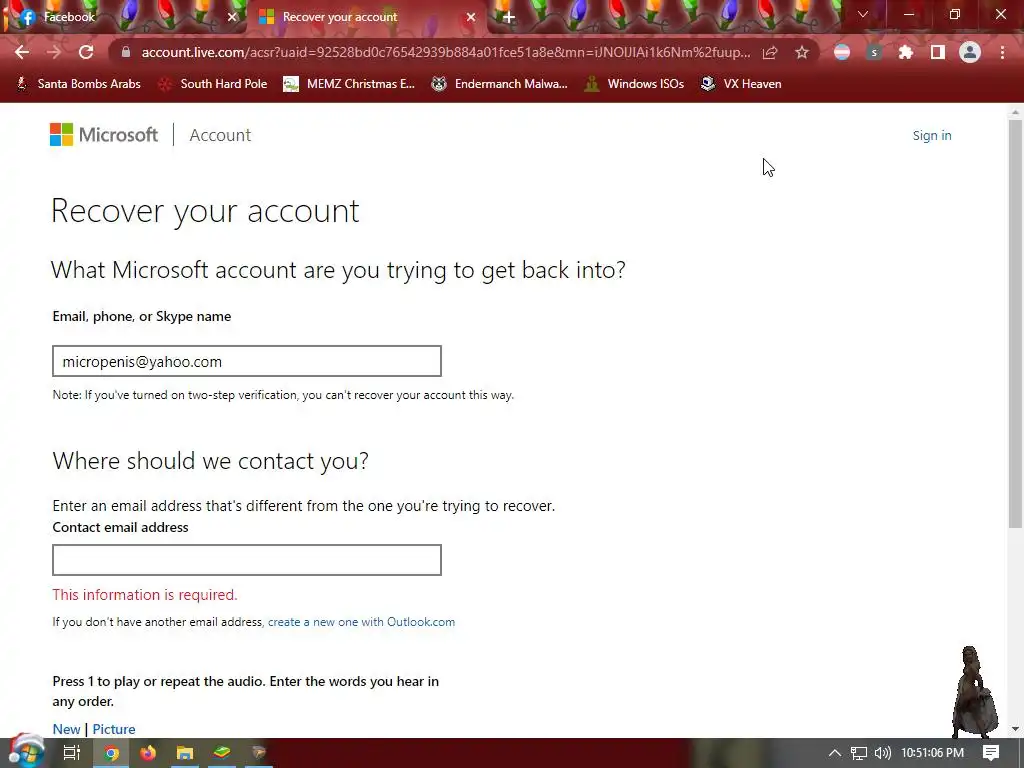The height and width of the screenshot is (768, 1024).
Task: Open the VX Heaven bookmark
Action: (x=741, y=84)
